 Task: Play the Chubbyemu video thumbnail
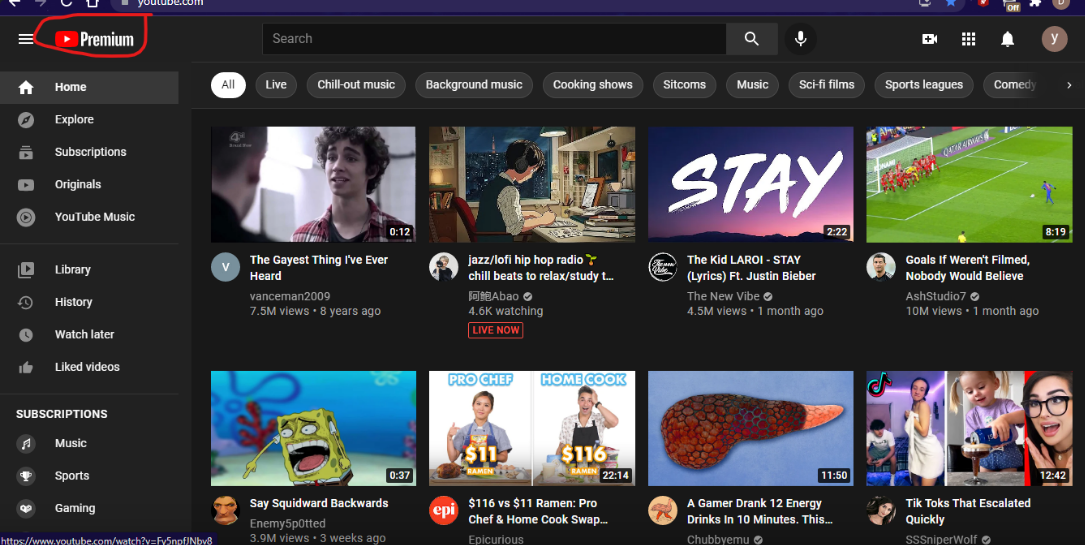pos(751,428)
